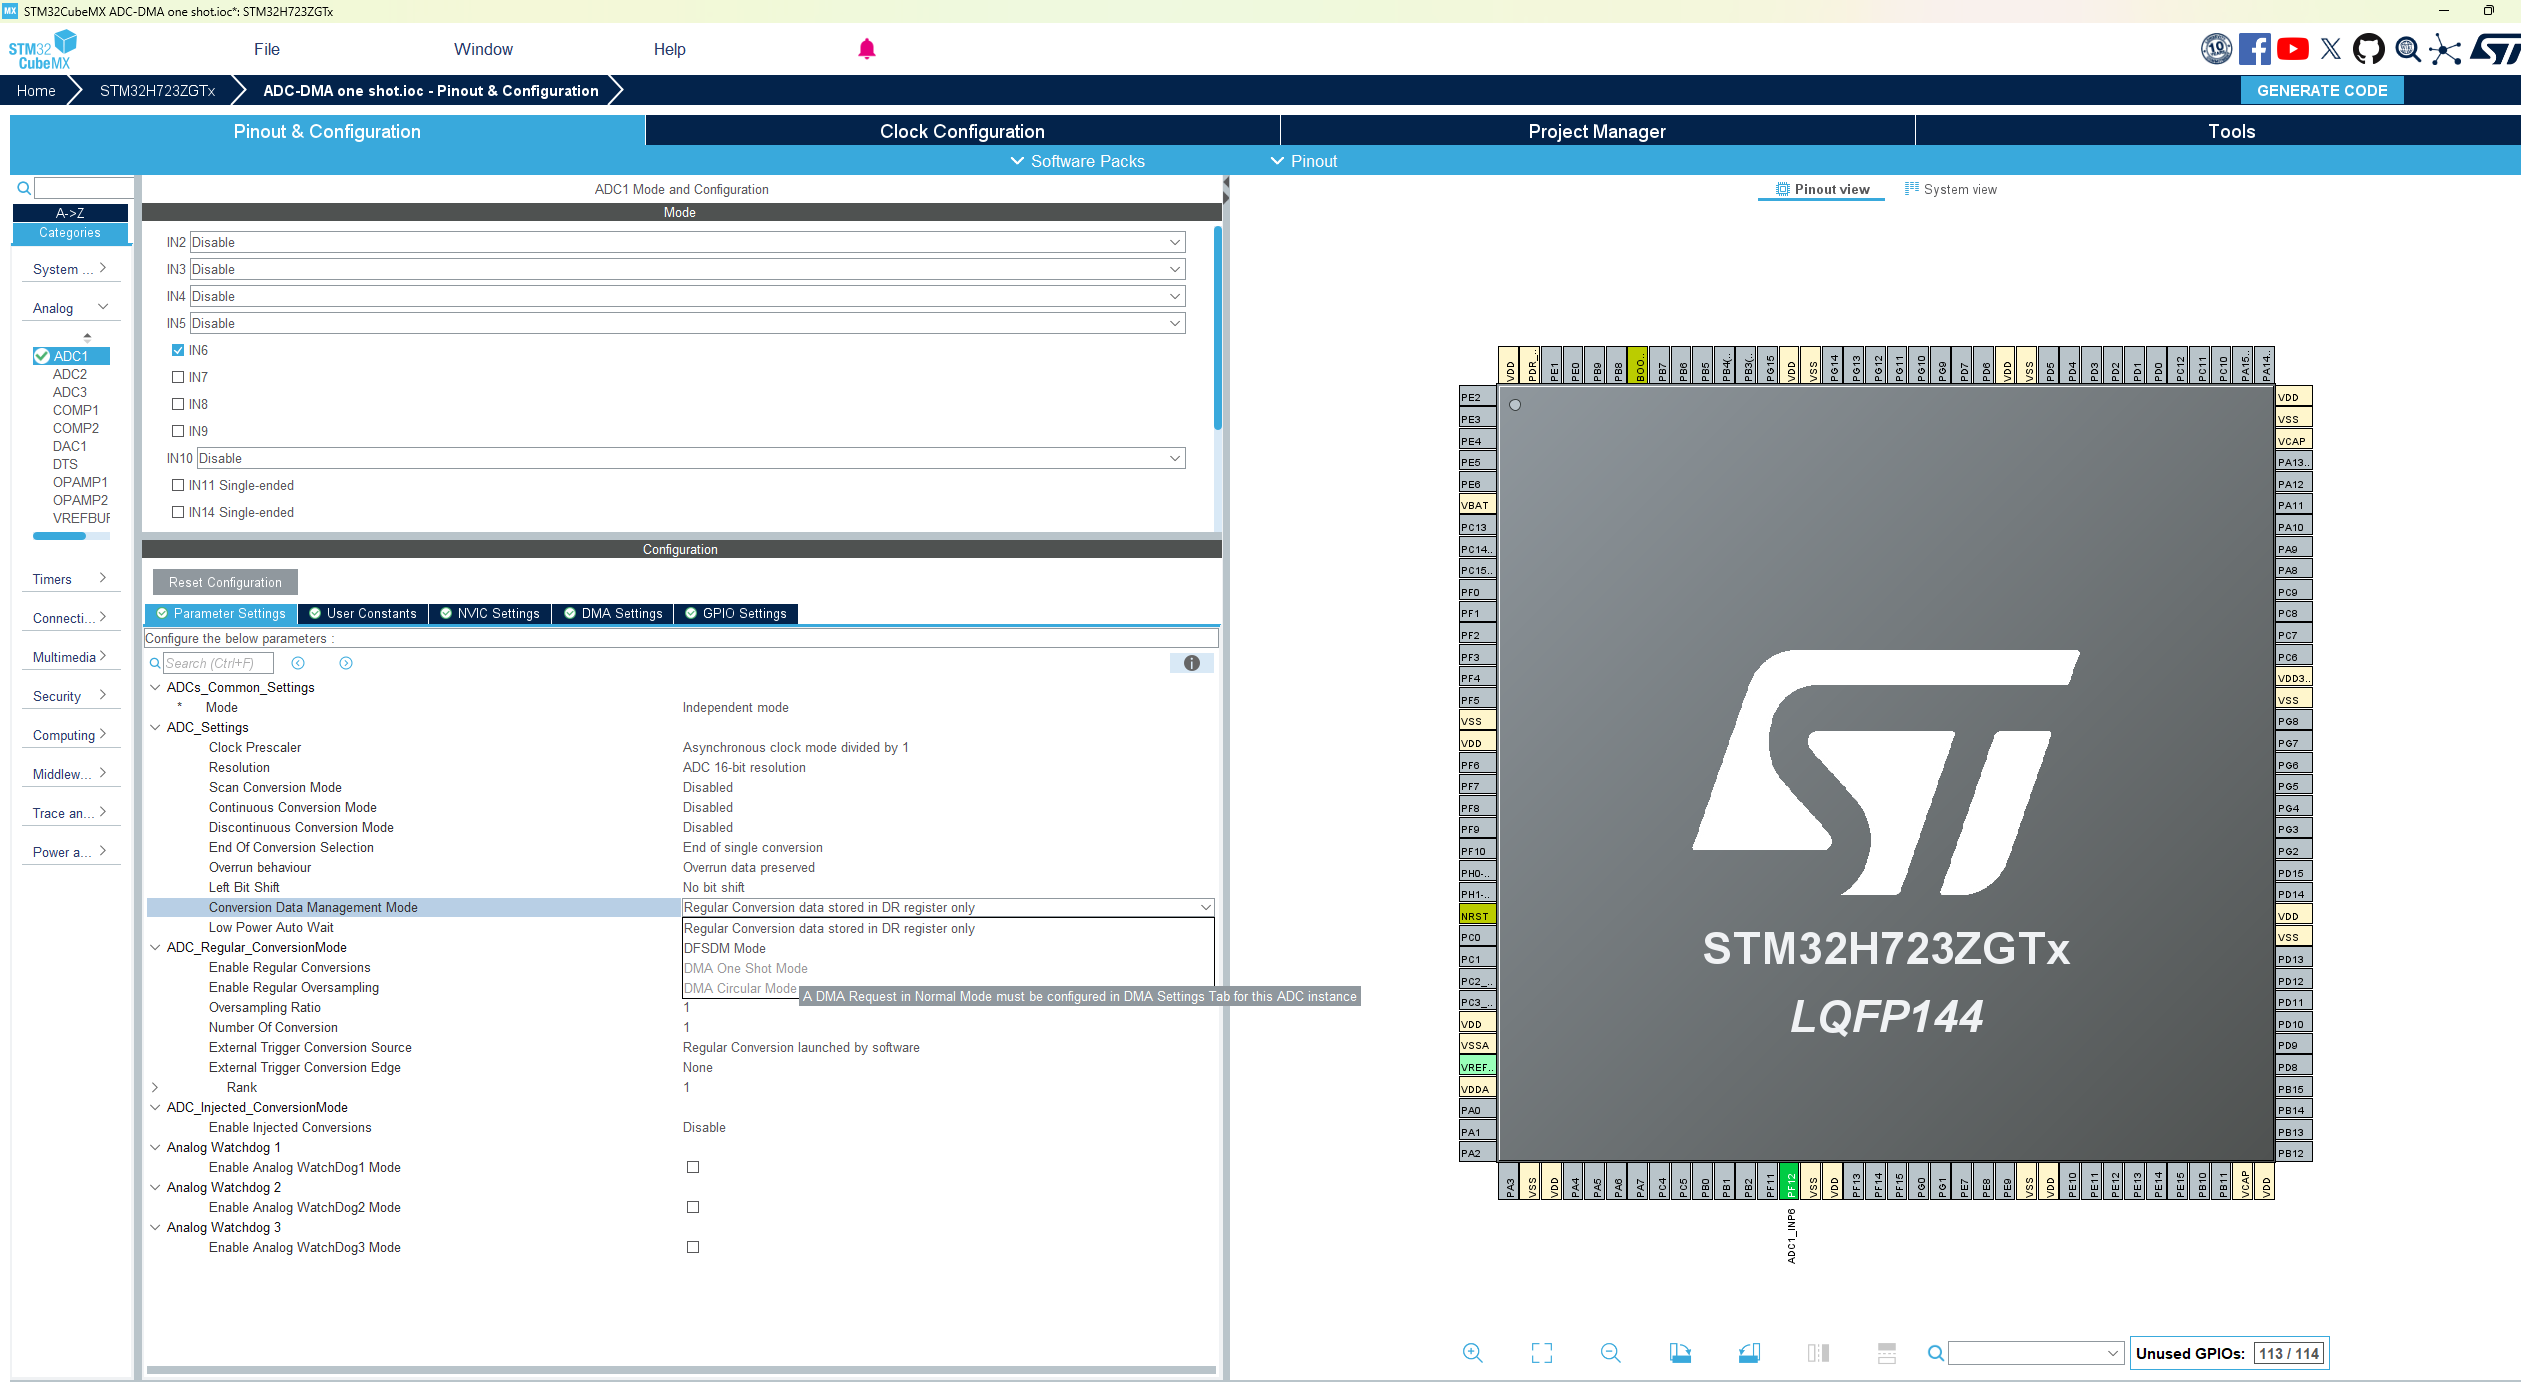Click the notification bell icon
Image resolution: width=2521 pixels, height=1390 pixels.
[x=867, y=47]
